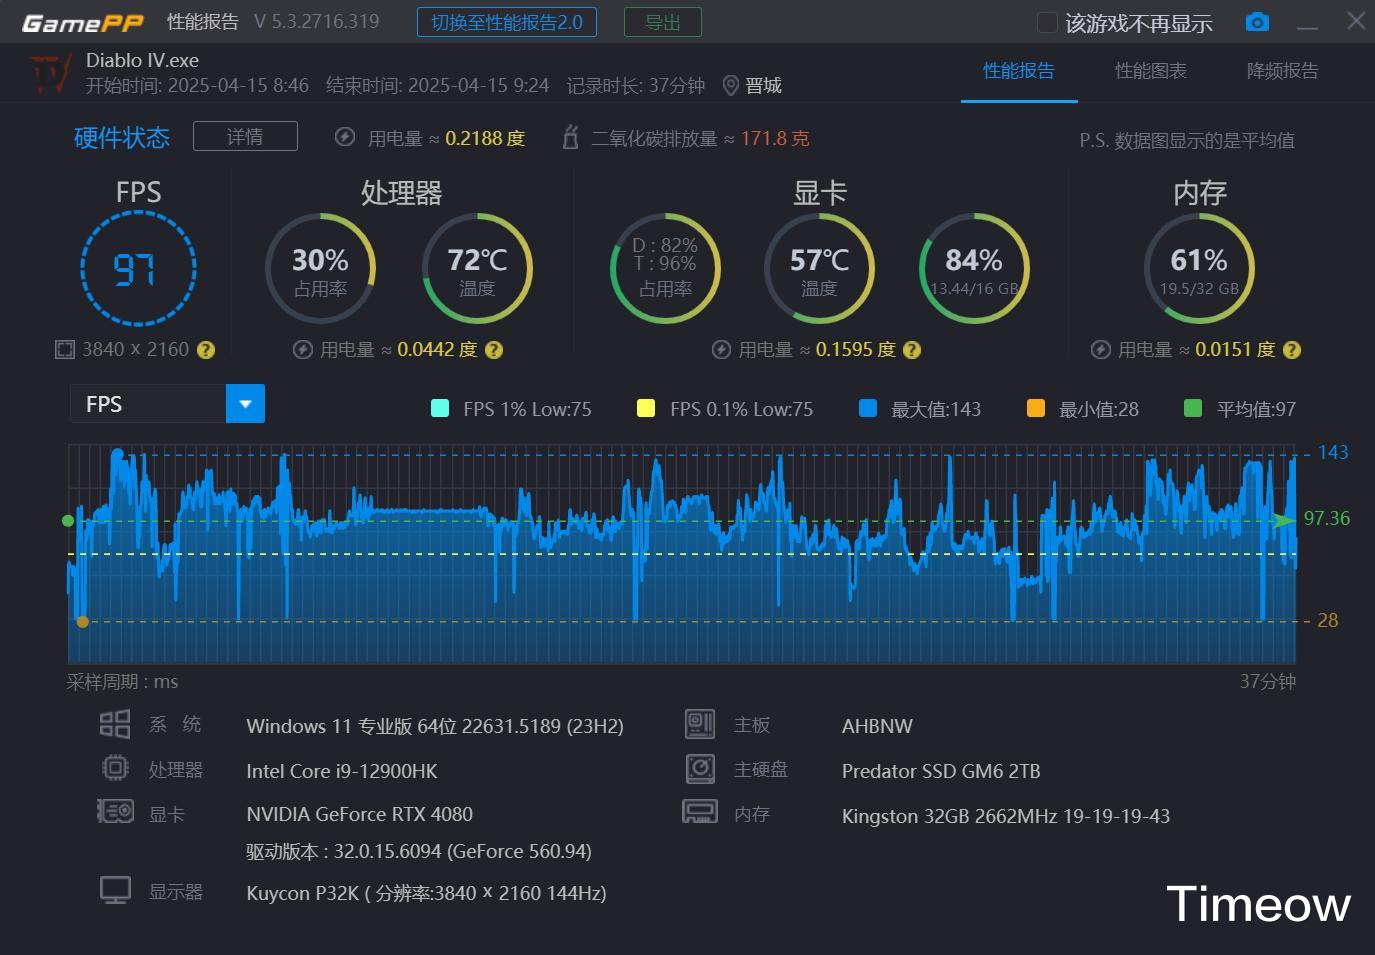
Task: Click the AHBNW motherboard text
Action: click(877, 726)
